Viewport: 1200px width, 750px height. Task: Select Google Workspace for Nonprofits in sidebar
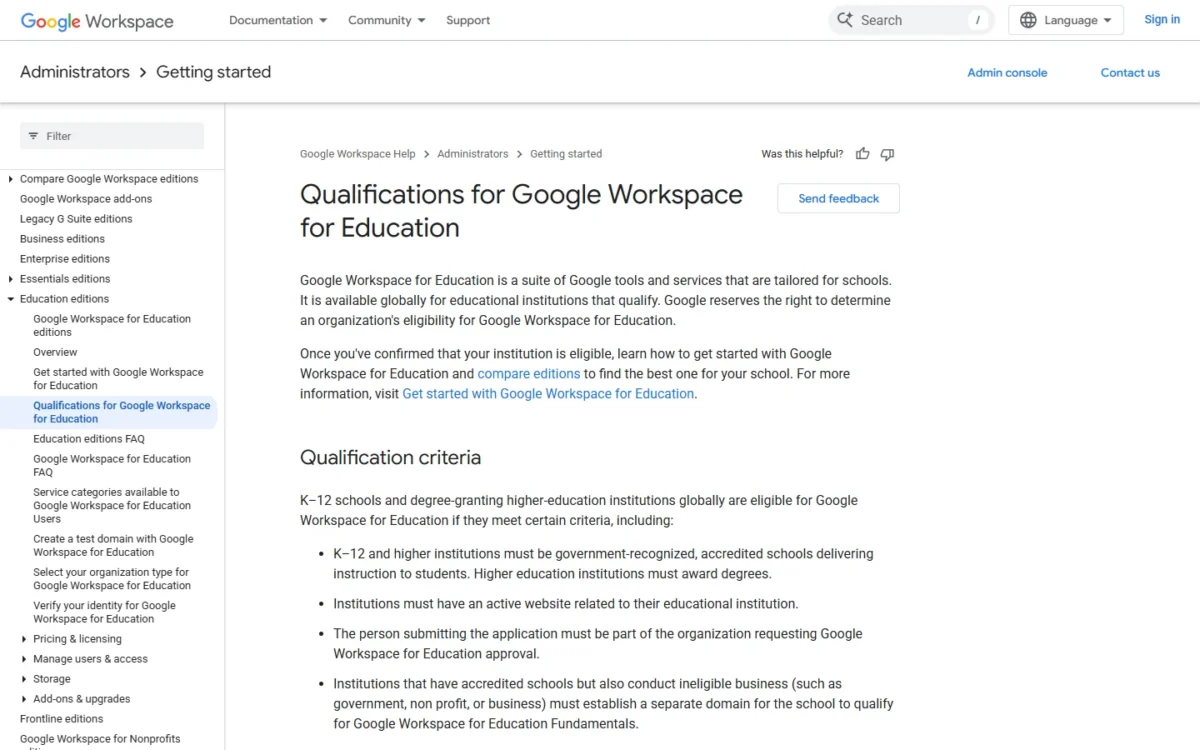(100, 739)
